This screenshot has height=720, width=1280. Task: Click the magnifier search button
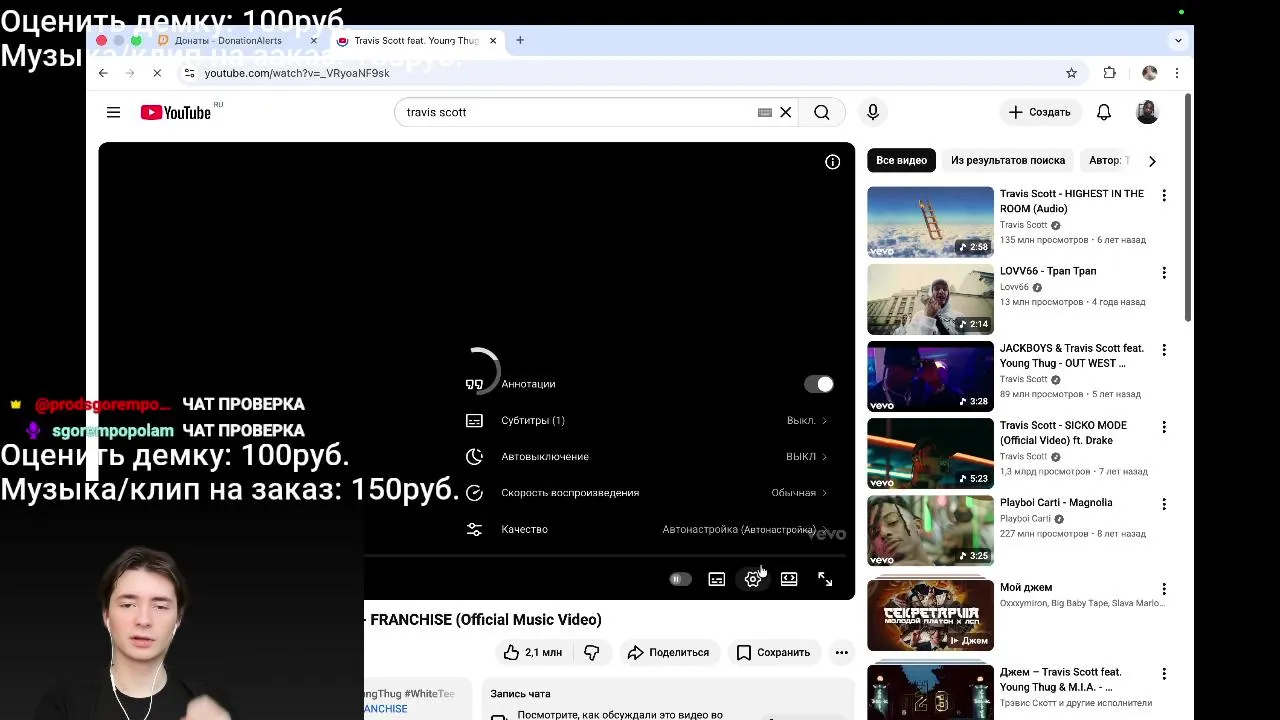click(x=822, y=112)
